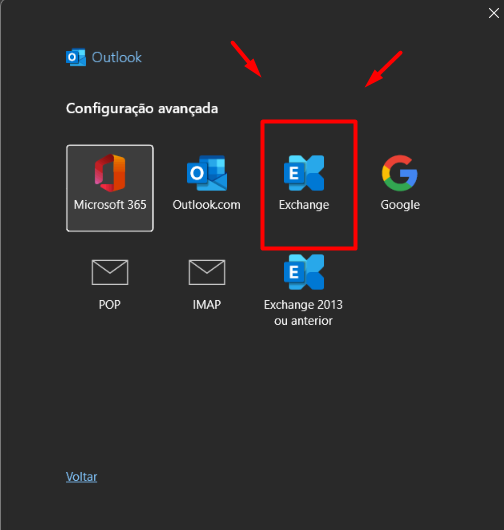Click the Voltar link
Viewport: 504px width, 530px height.
click(81, 477)
